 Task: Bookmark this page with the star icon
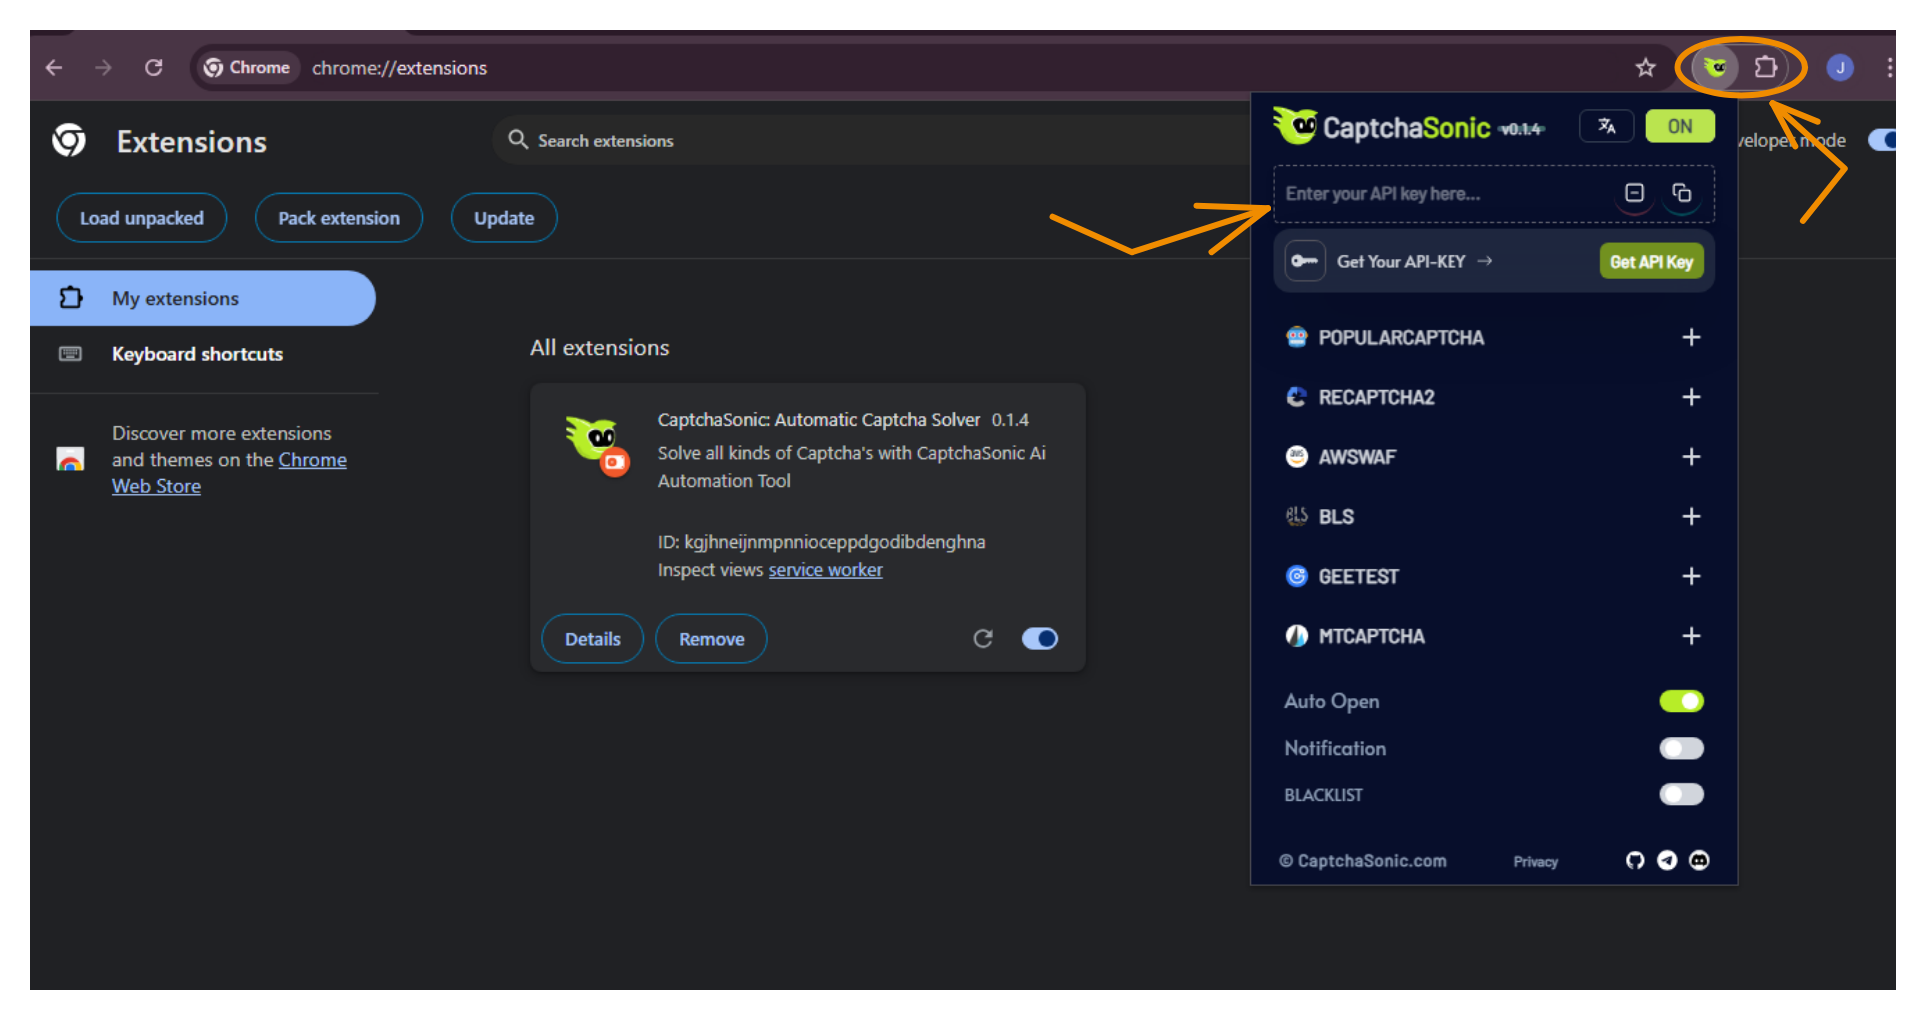tap(1645, 68)
